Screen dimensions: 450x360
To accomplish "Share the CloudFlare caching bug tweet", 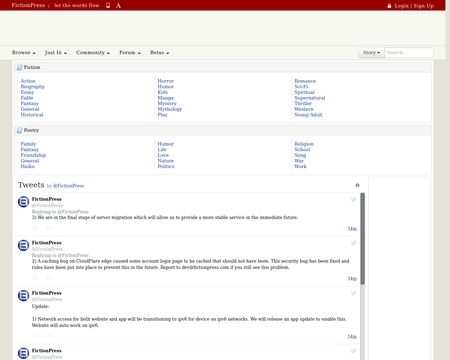I will coord(49,278).
